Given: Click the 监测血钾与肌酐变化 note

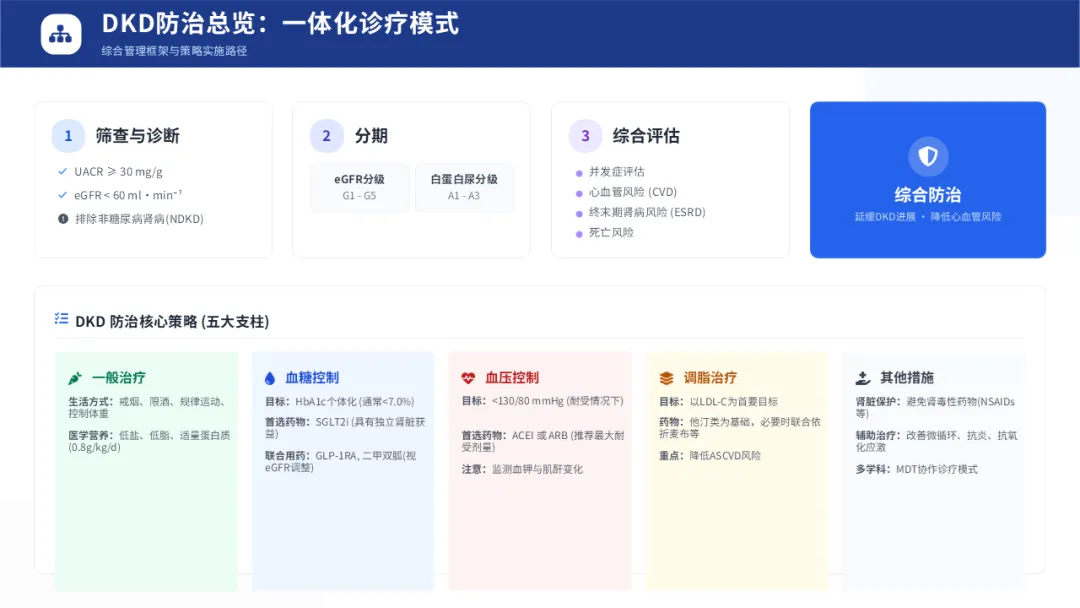Looking at the screenshot, I should click(x=522, y=470).
